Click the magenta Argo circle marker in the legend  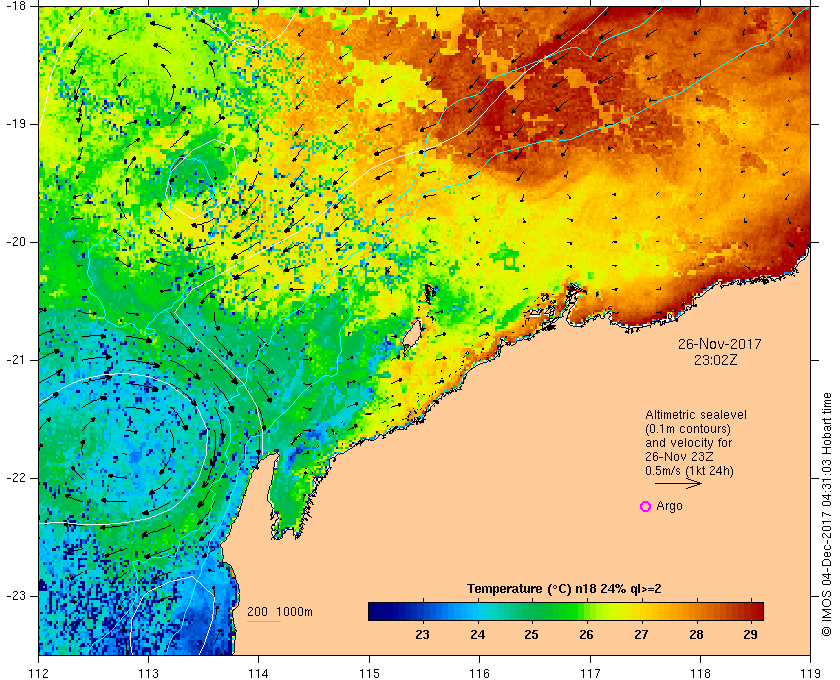click(x=646, y=506)
